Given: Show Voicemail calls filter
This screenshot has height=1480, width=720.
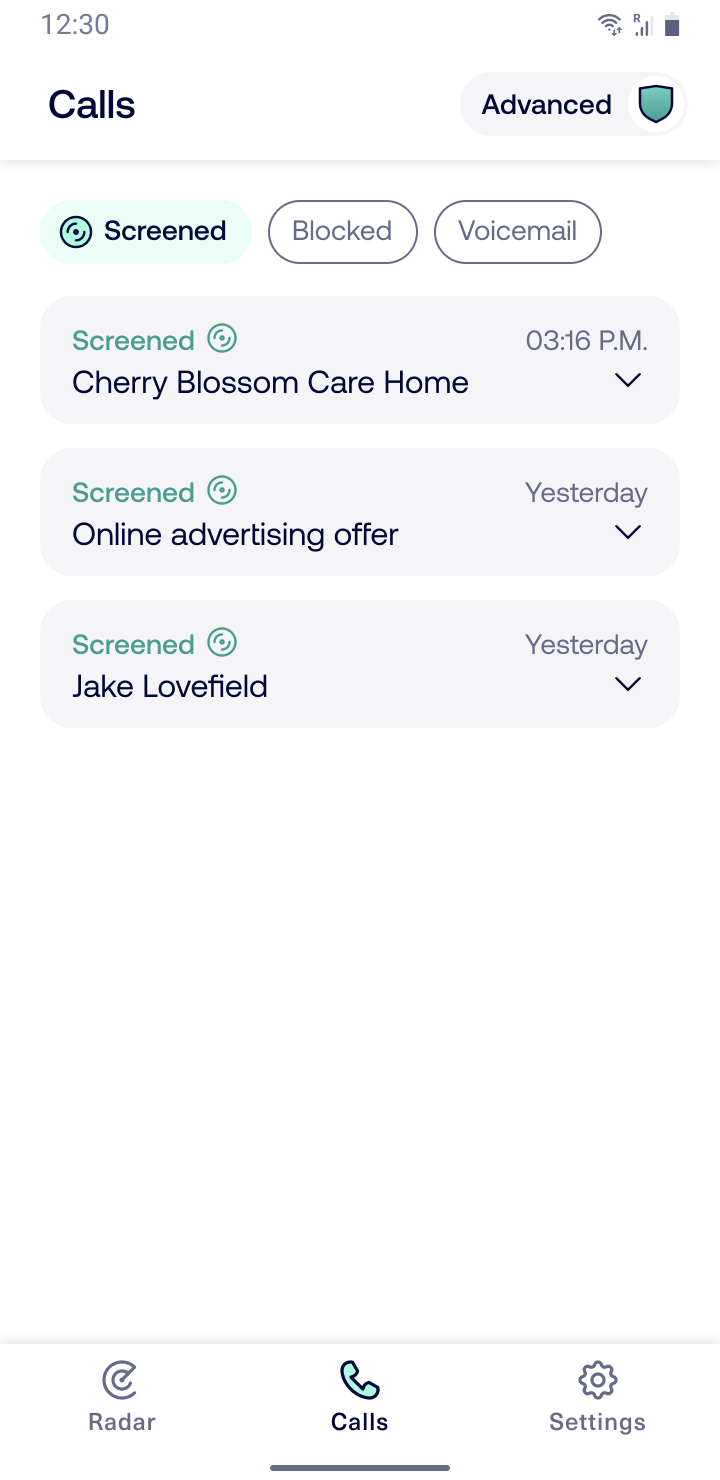Looking at the screenshot, I should (x=517, y=232).
